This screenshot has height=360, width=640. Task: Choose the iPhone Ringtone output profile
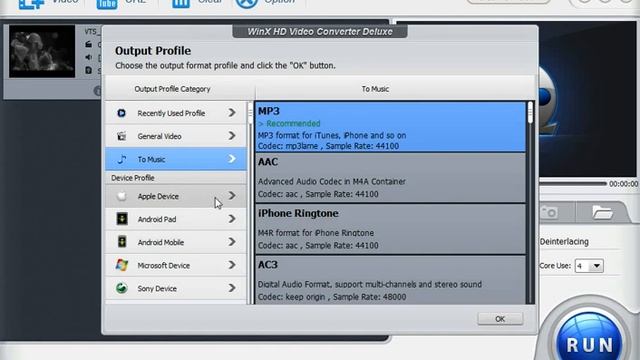click(x=390, y=229)
